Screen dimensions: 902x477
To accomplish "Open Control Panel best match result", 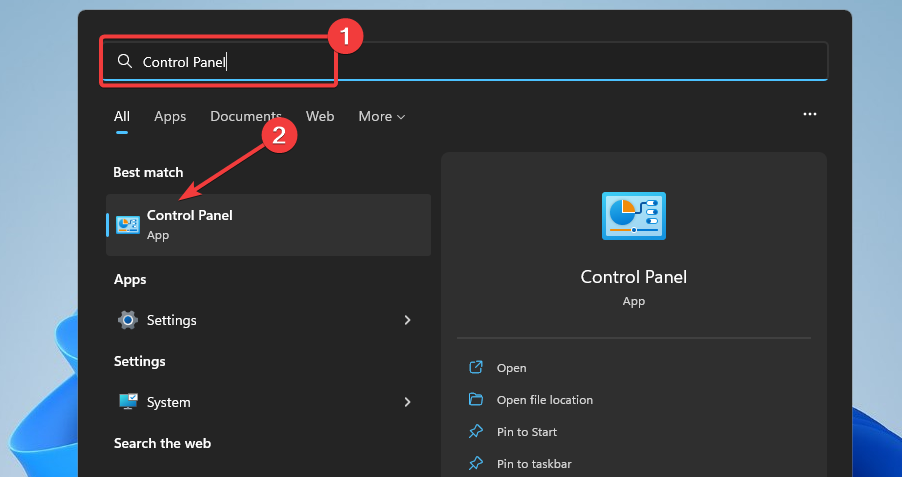I will (269, 224).
